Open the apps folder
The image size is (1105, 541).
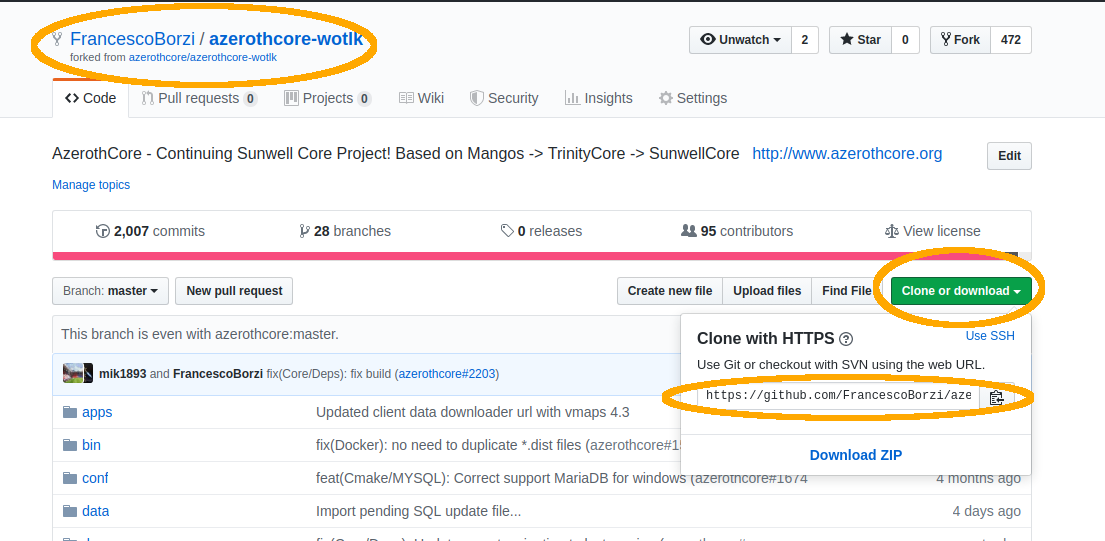point(97,412)
